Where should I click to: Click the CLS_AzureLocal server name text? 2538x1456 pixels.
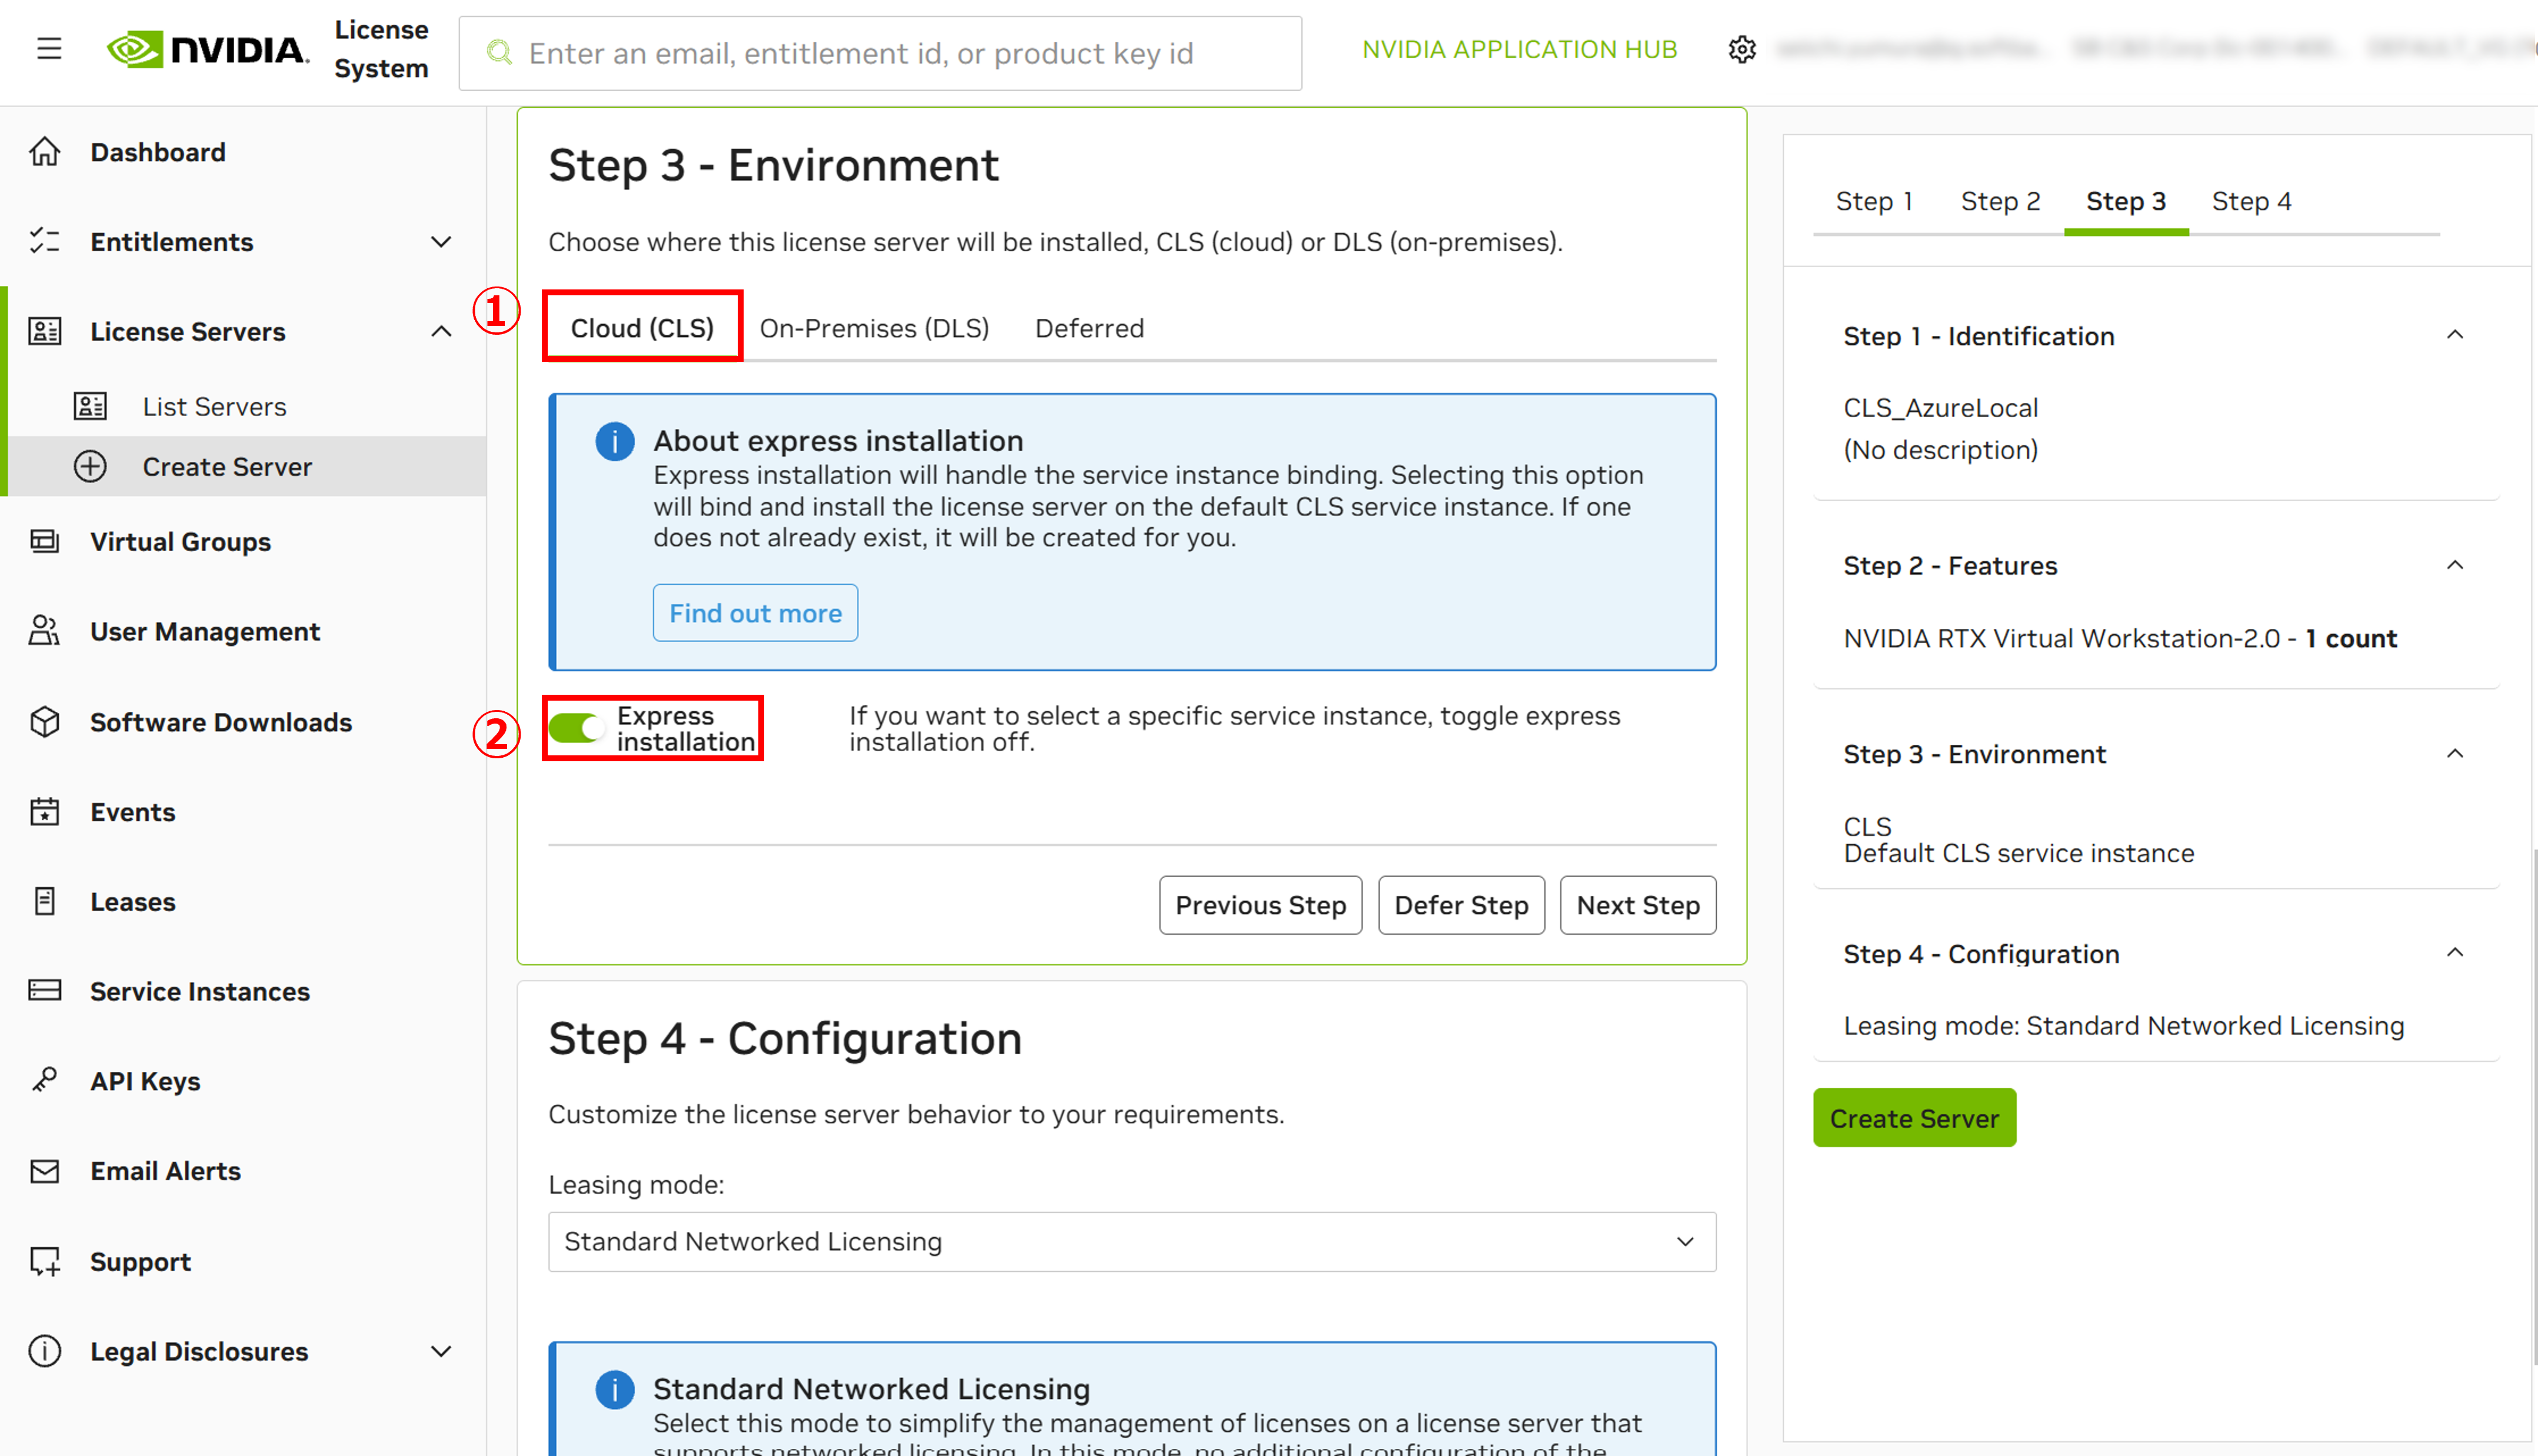pyautogui.click(x=1940, y=407)
